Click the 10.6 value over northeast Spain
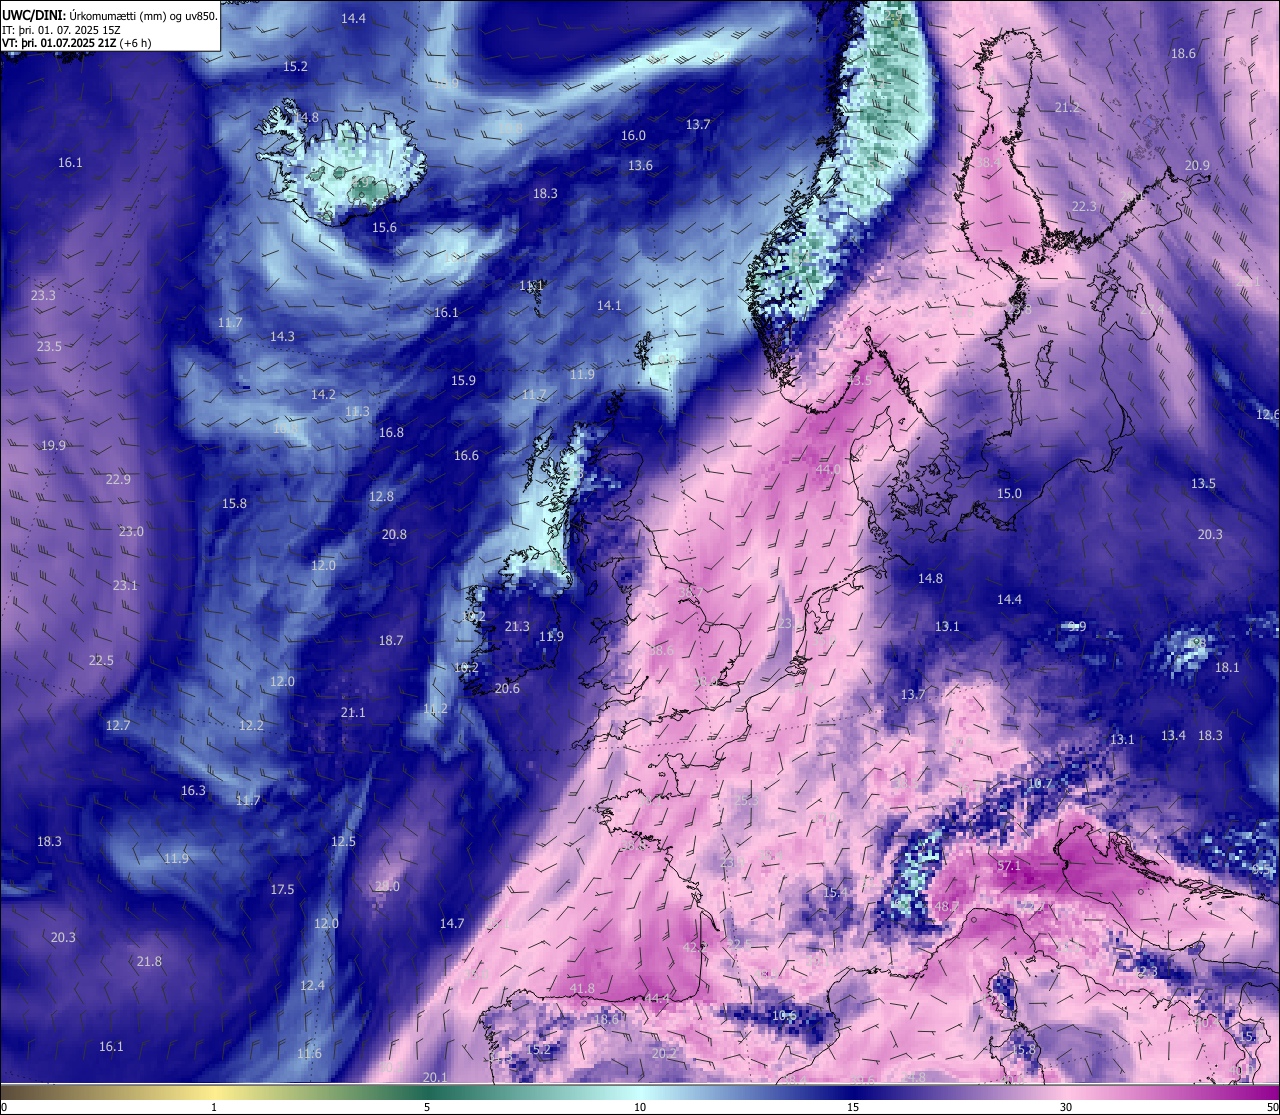1280x1115 pixels. [783, 1015]
